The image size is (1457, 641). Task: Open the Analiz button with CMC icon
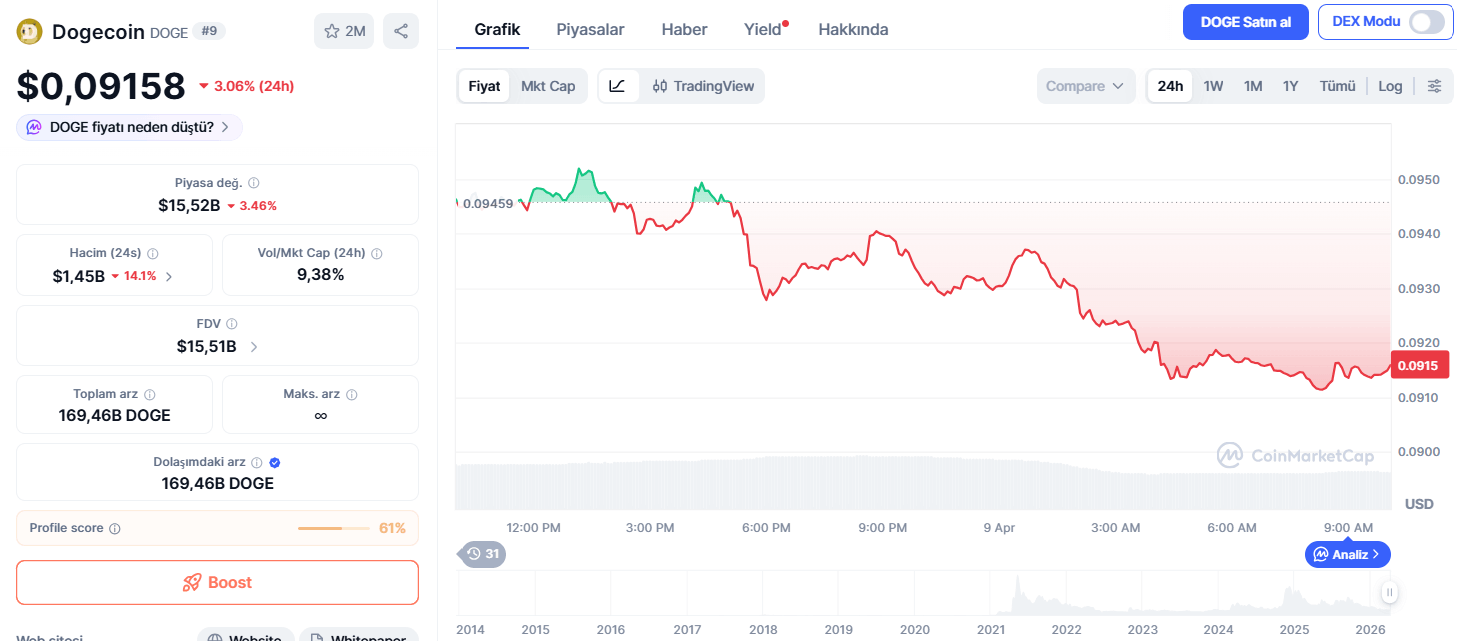[x=1347, y=554]
